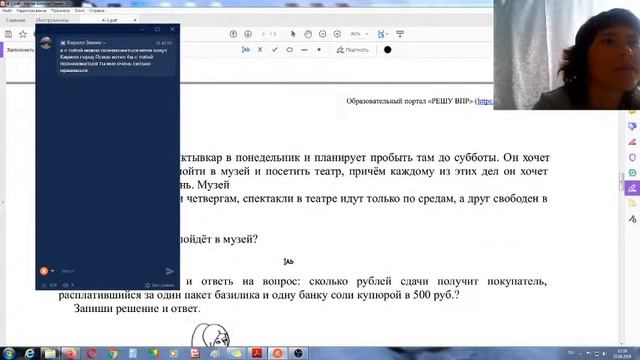
Task: Go to next page with down arrow
Action: [248, 34]
